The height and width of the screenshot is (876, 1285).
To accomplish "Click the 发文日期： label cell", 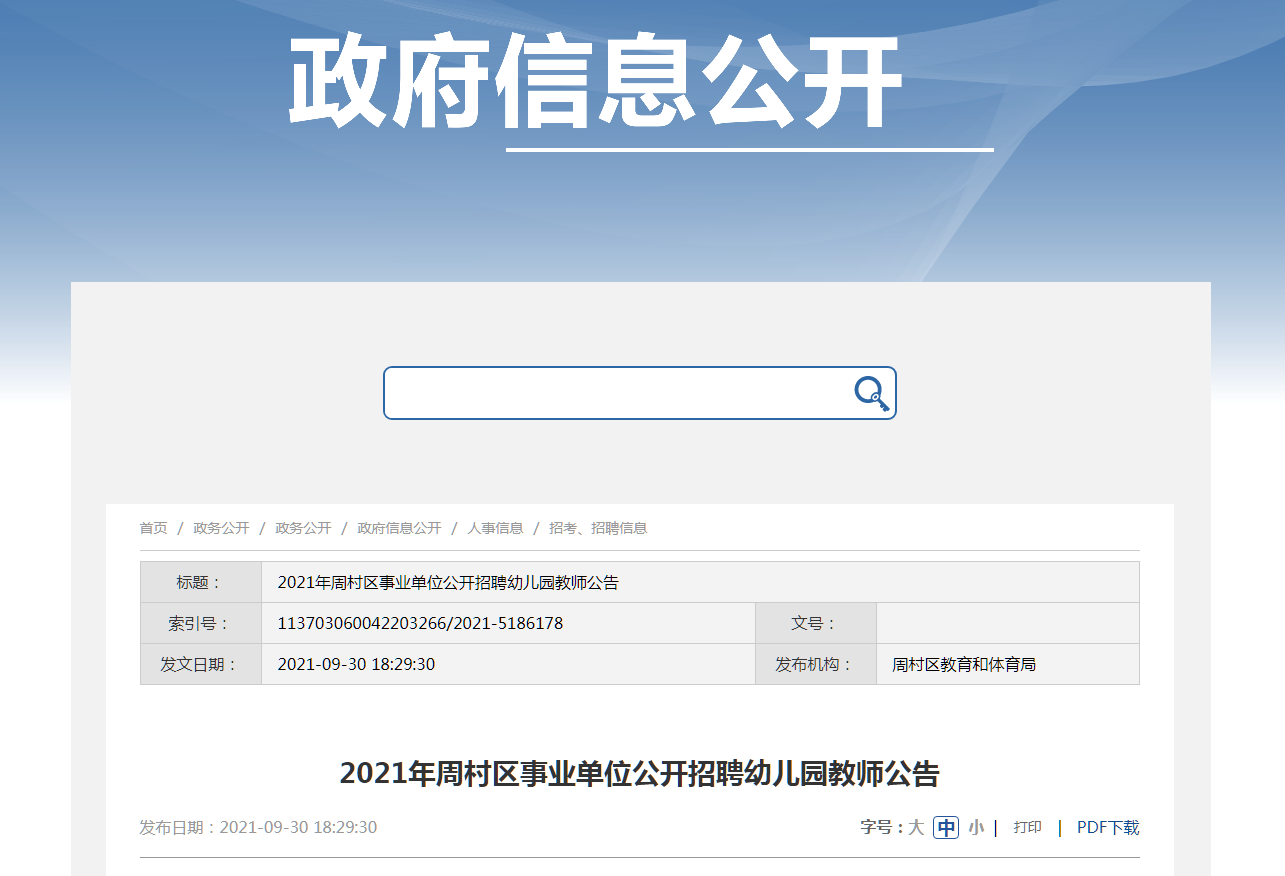I will pyautogui.click(x=201, y=664).
